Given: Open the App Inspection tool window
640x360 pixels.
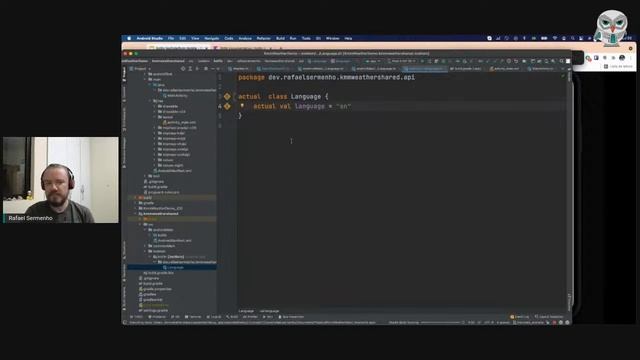Looking at the screenshot, I should pyautogui.click(x=291, y=317).
